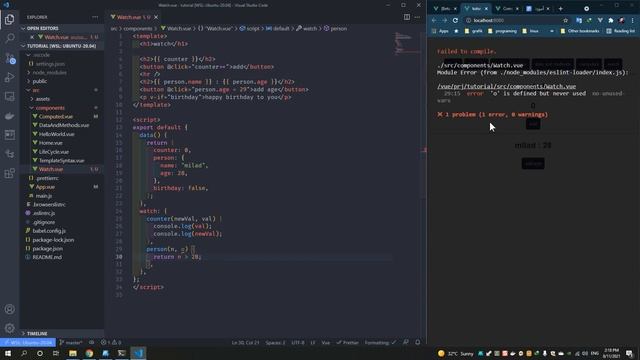Click the feedback icon in VS Code status bar
This screenshot has height=360, width=640.
tap(406, 342)
